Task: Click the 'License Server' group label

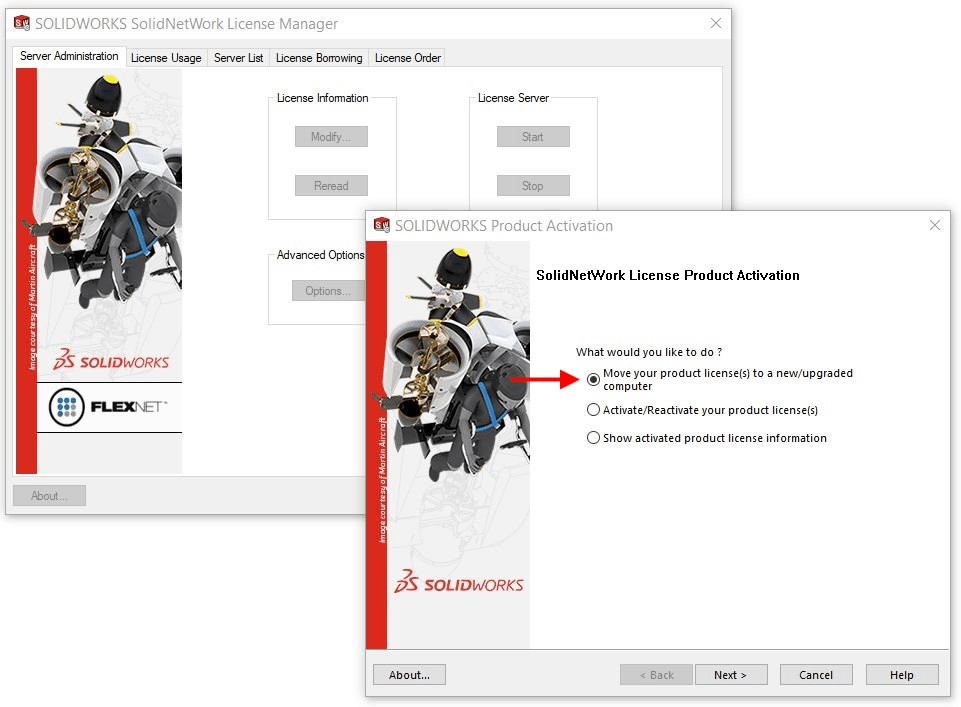Action: (x=513, y=98)
